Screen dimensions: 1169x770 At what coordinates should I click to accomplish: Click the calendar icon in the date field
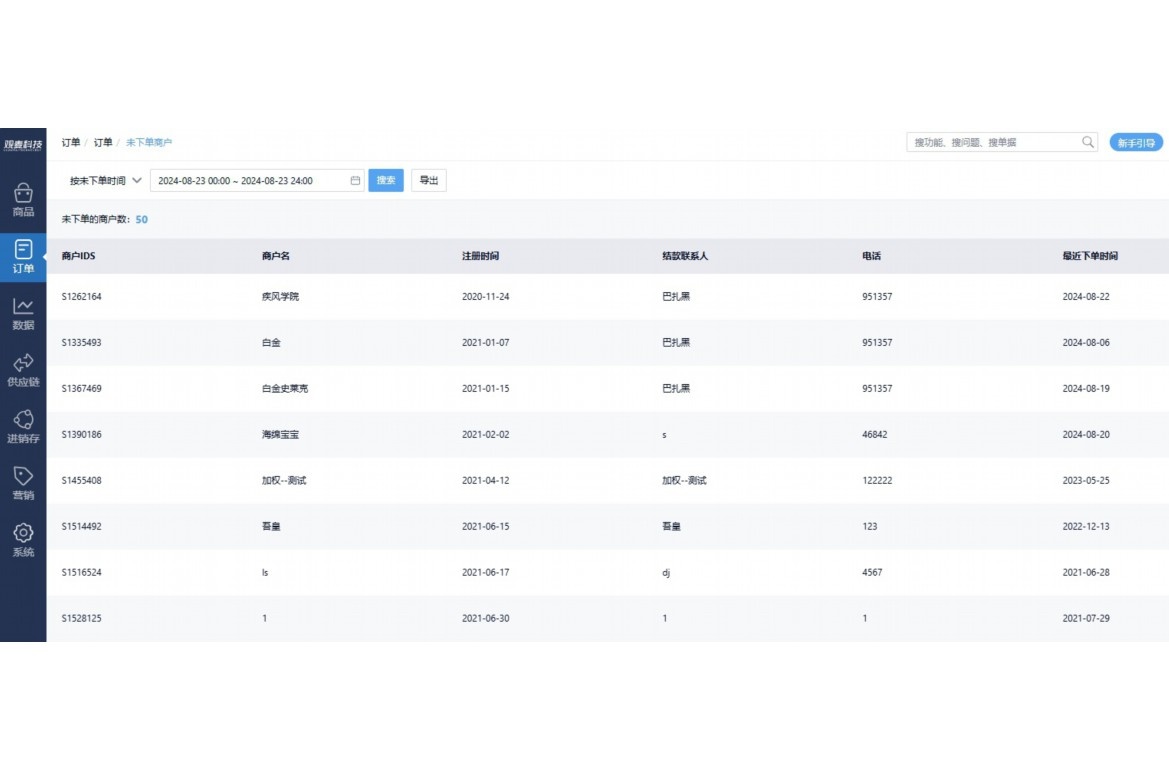point(355,180)
